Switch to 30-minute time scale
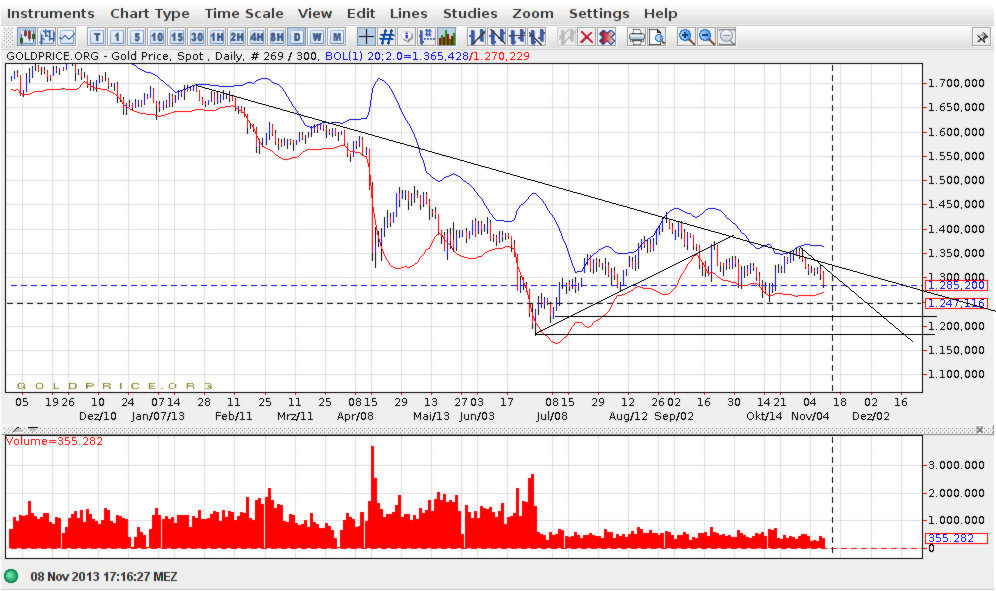The image size is (996, 591). coord(197,37)
